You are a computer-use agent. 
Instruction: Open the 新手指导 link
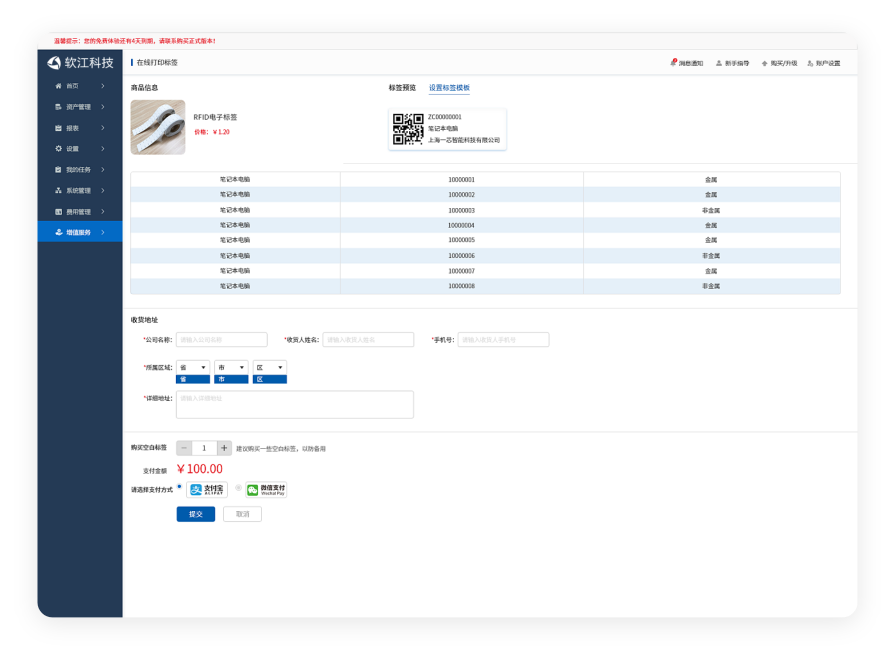(737, 63)
